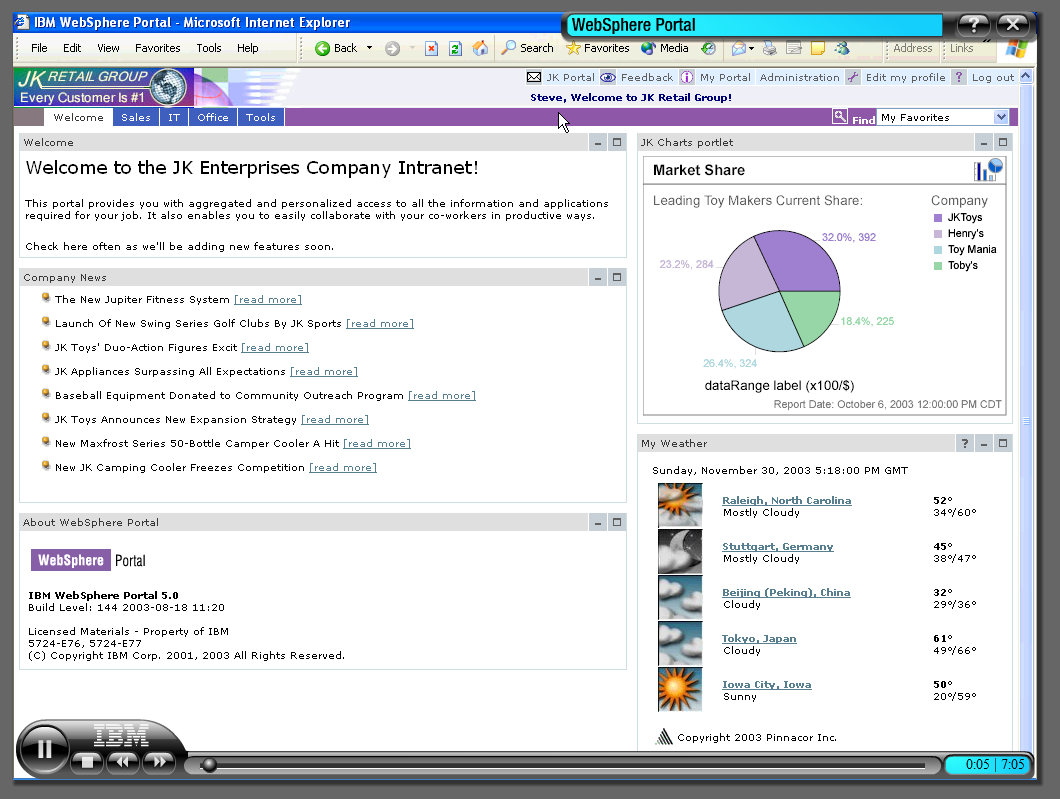This screenshot has height=799, width=1060.
Task: Open the Back button dropdown arrow
Action: tap(368, 47)
